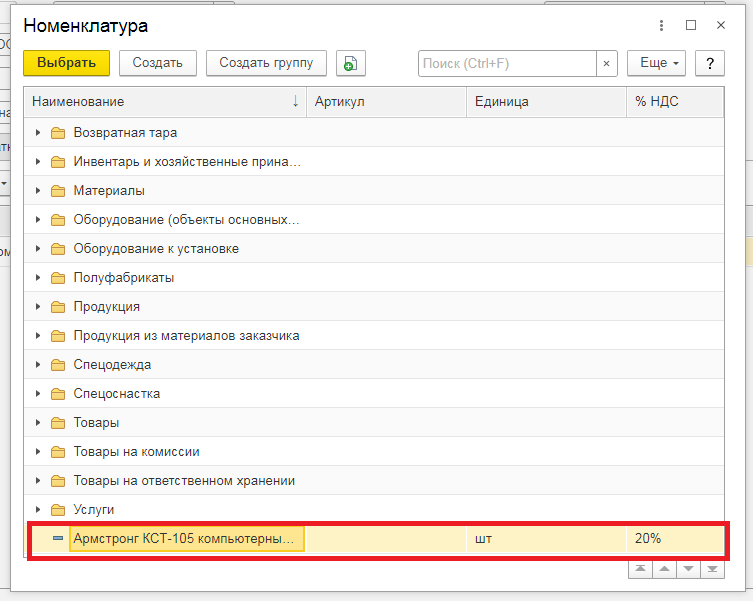Click the % НДС column header
The height and width of the screenshot is (601, 753).
675,102
